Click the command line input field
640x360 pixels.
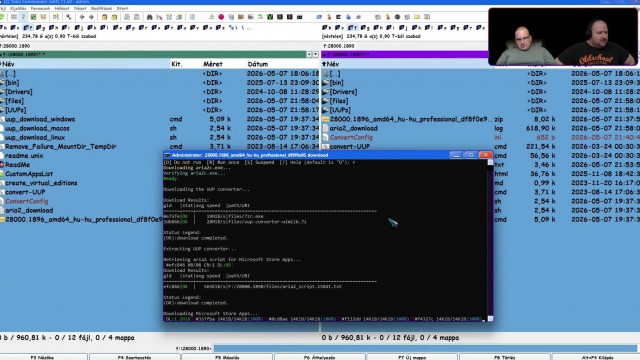pyautogui.click(x=426, y=348)
